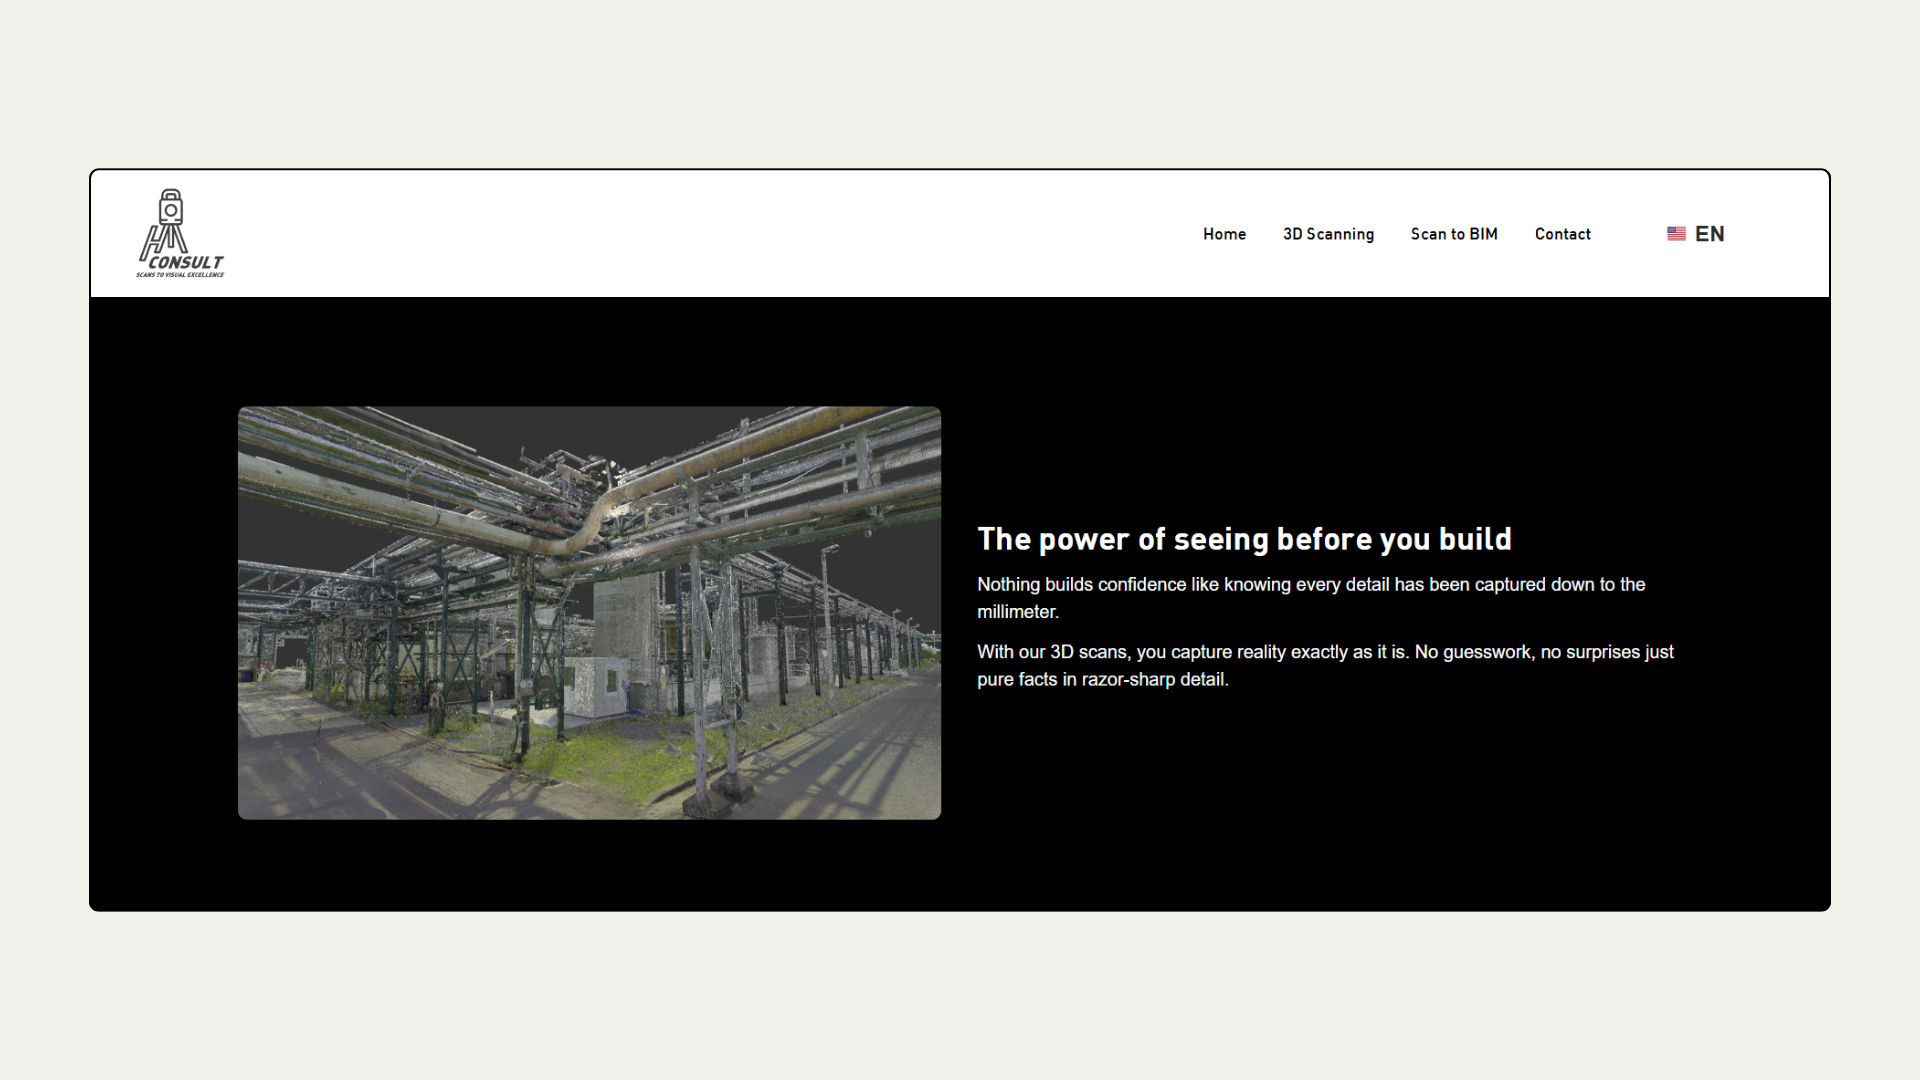Navigate to Scan to BIM
Image resolution: width=1920 pixels, height=1080 pixels.
pos(1454,234)
